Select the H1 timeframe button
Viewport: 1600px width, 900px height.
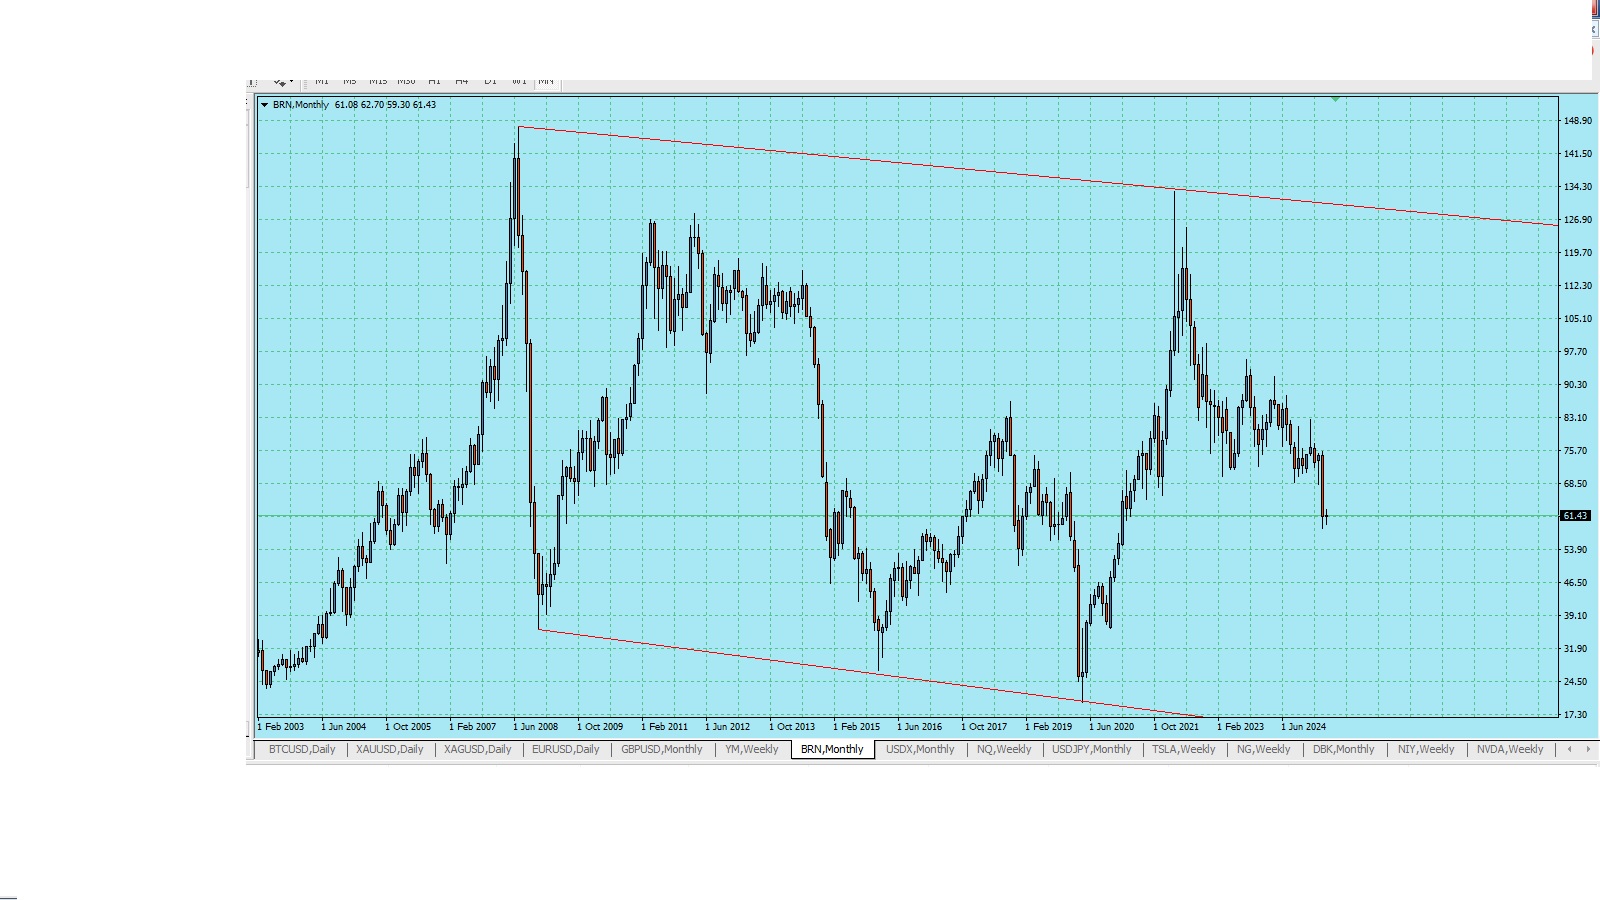(x=434, y=82)
